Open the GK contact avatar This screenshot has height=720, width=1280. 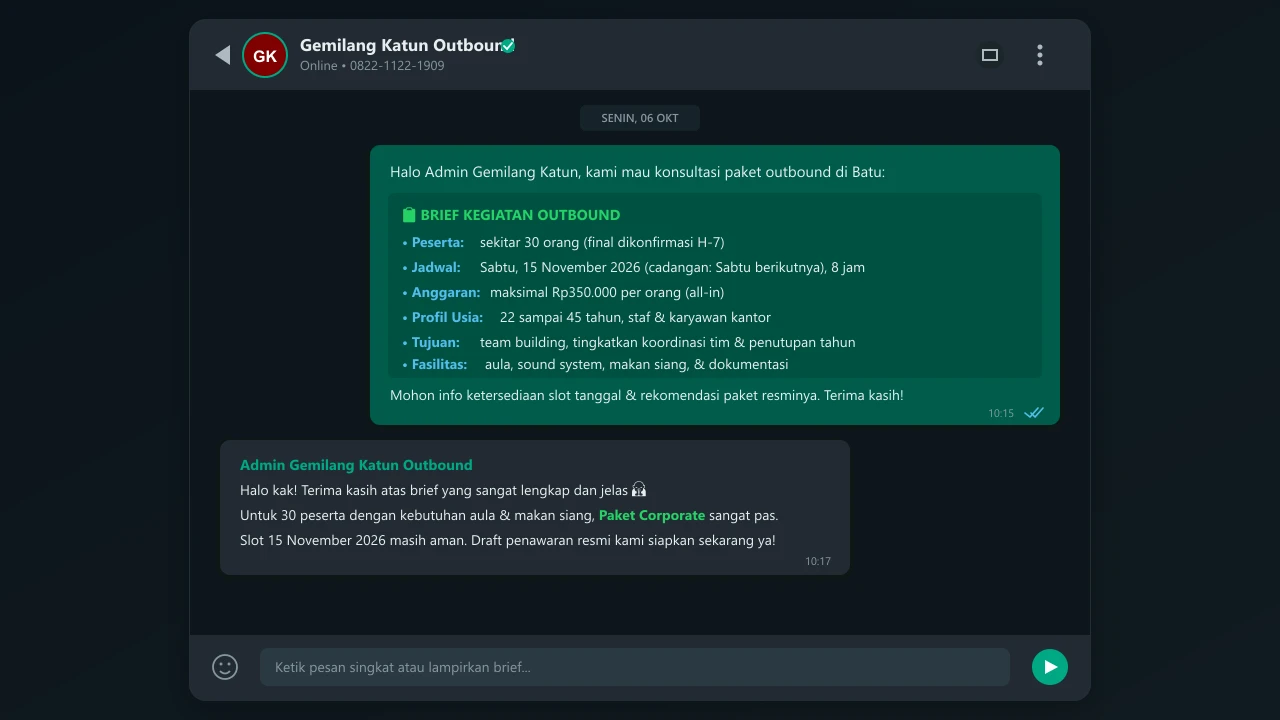coord(265,55)
